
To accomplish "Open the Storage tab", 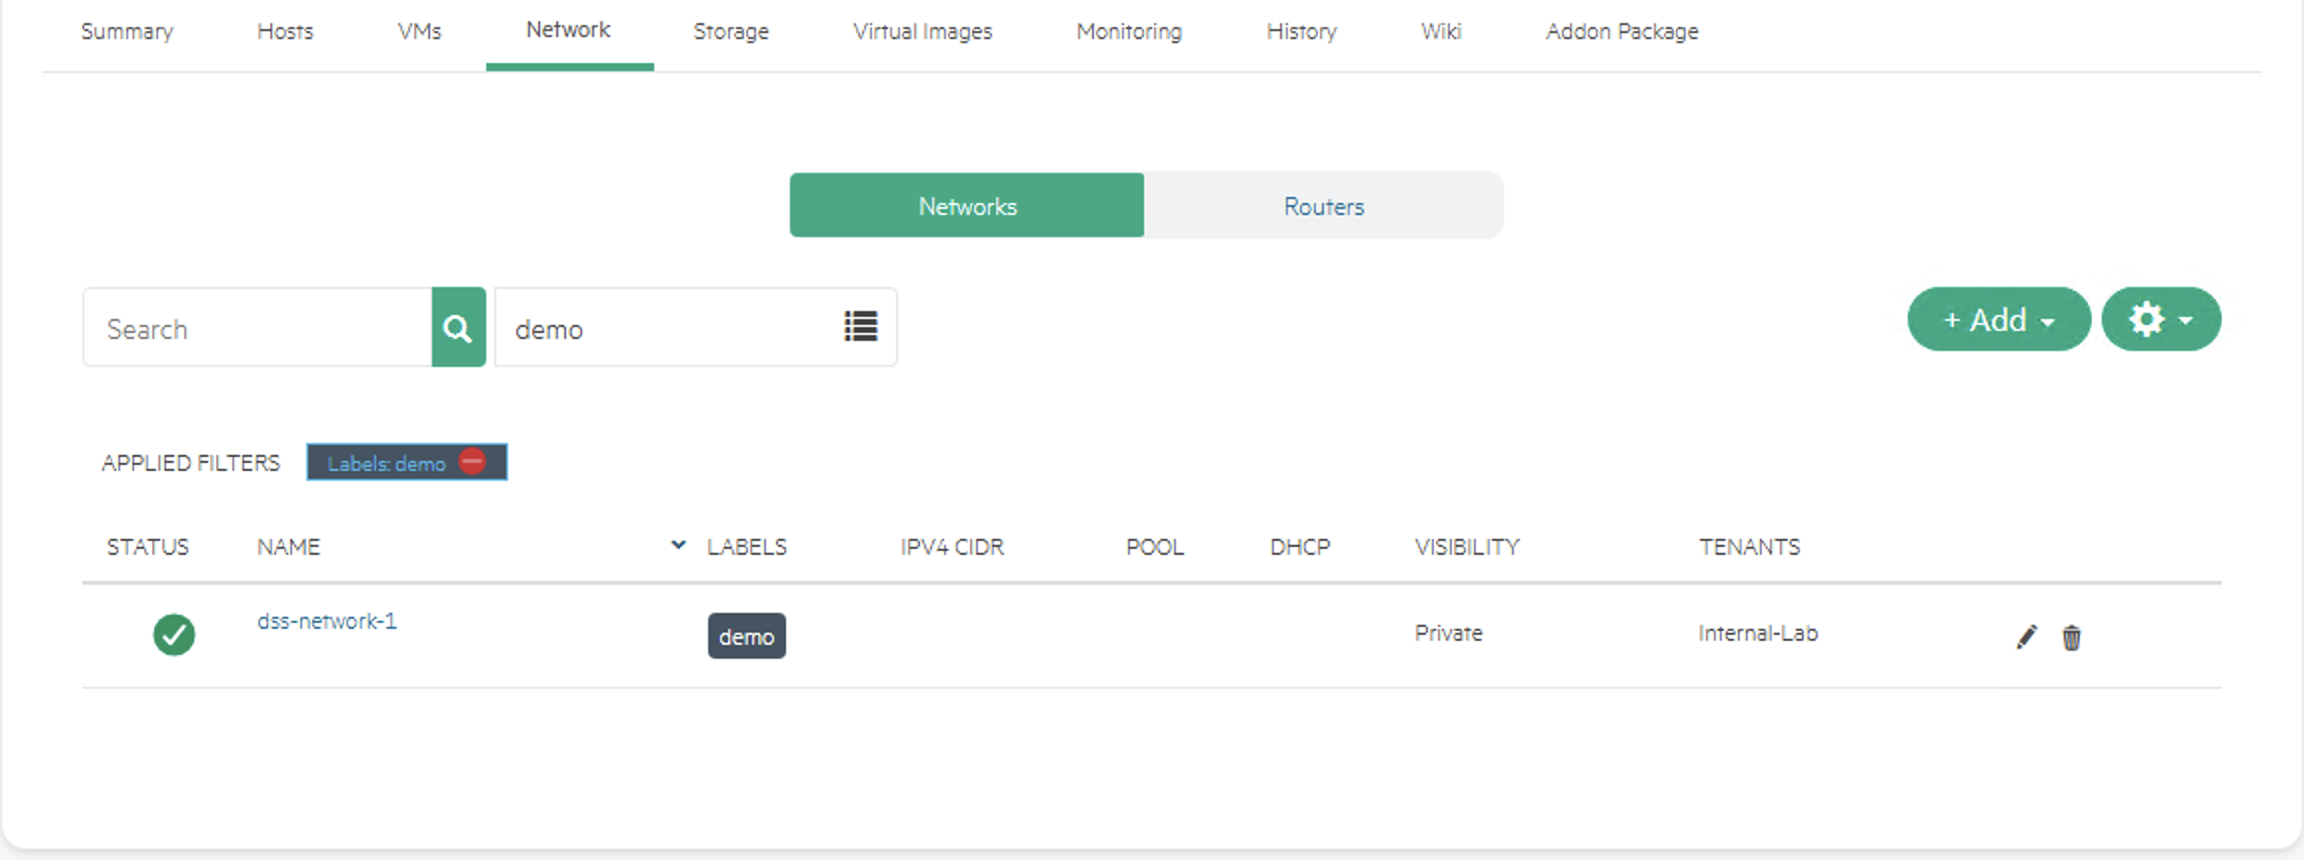I will 731,32.
